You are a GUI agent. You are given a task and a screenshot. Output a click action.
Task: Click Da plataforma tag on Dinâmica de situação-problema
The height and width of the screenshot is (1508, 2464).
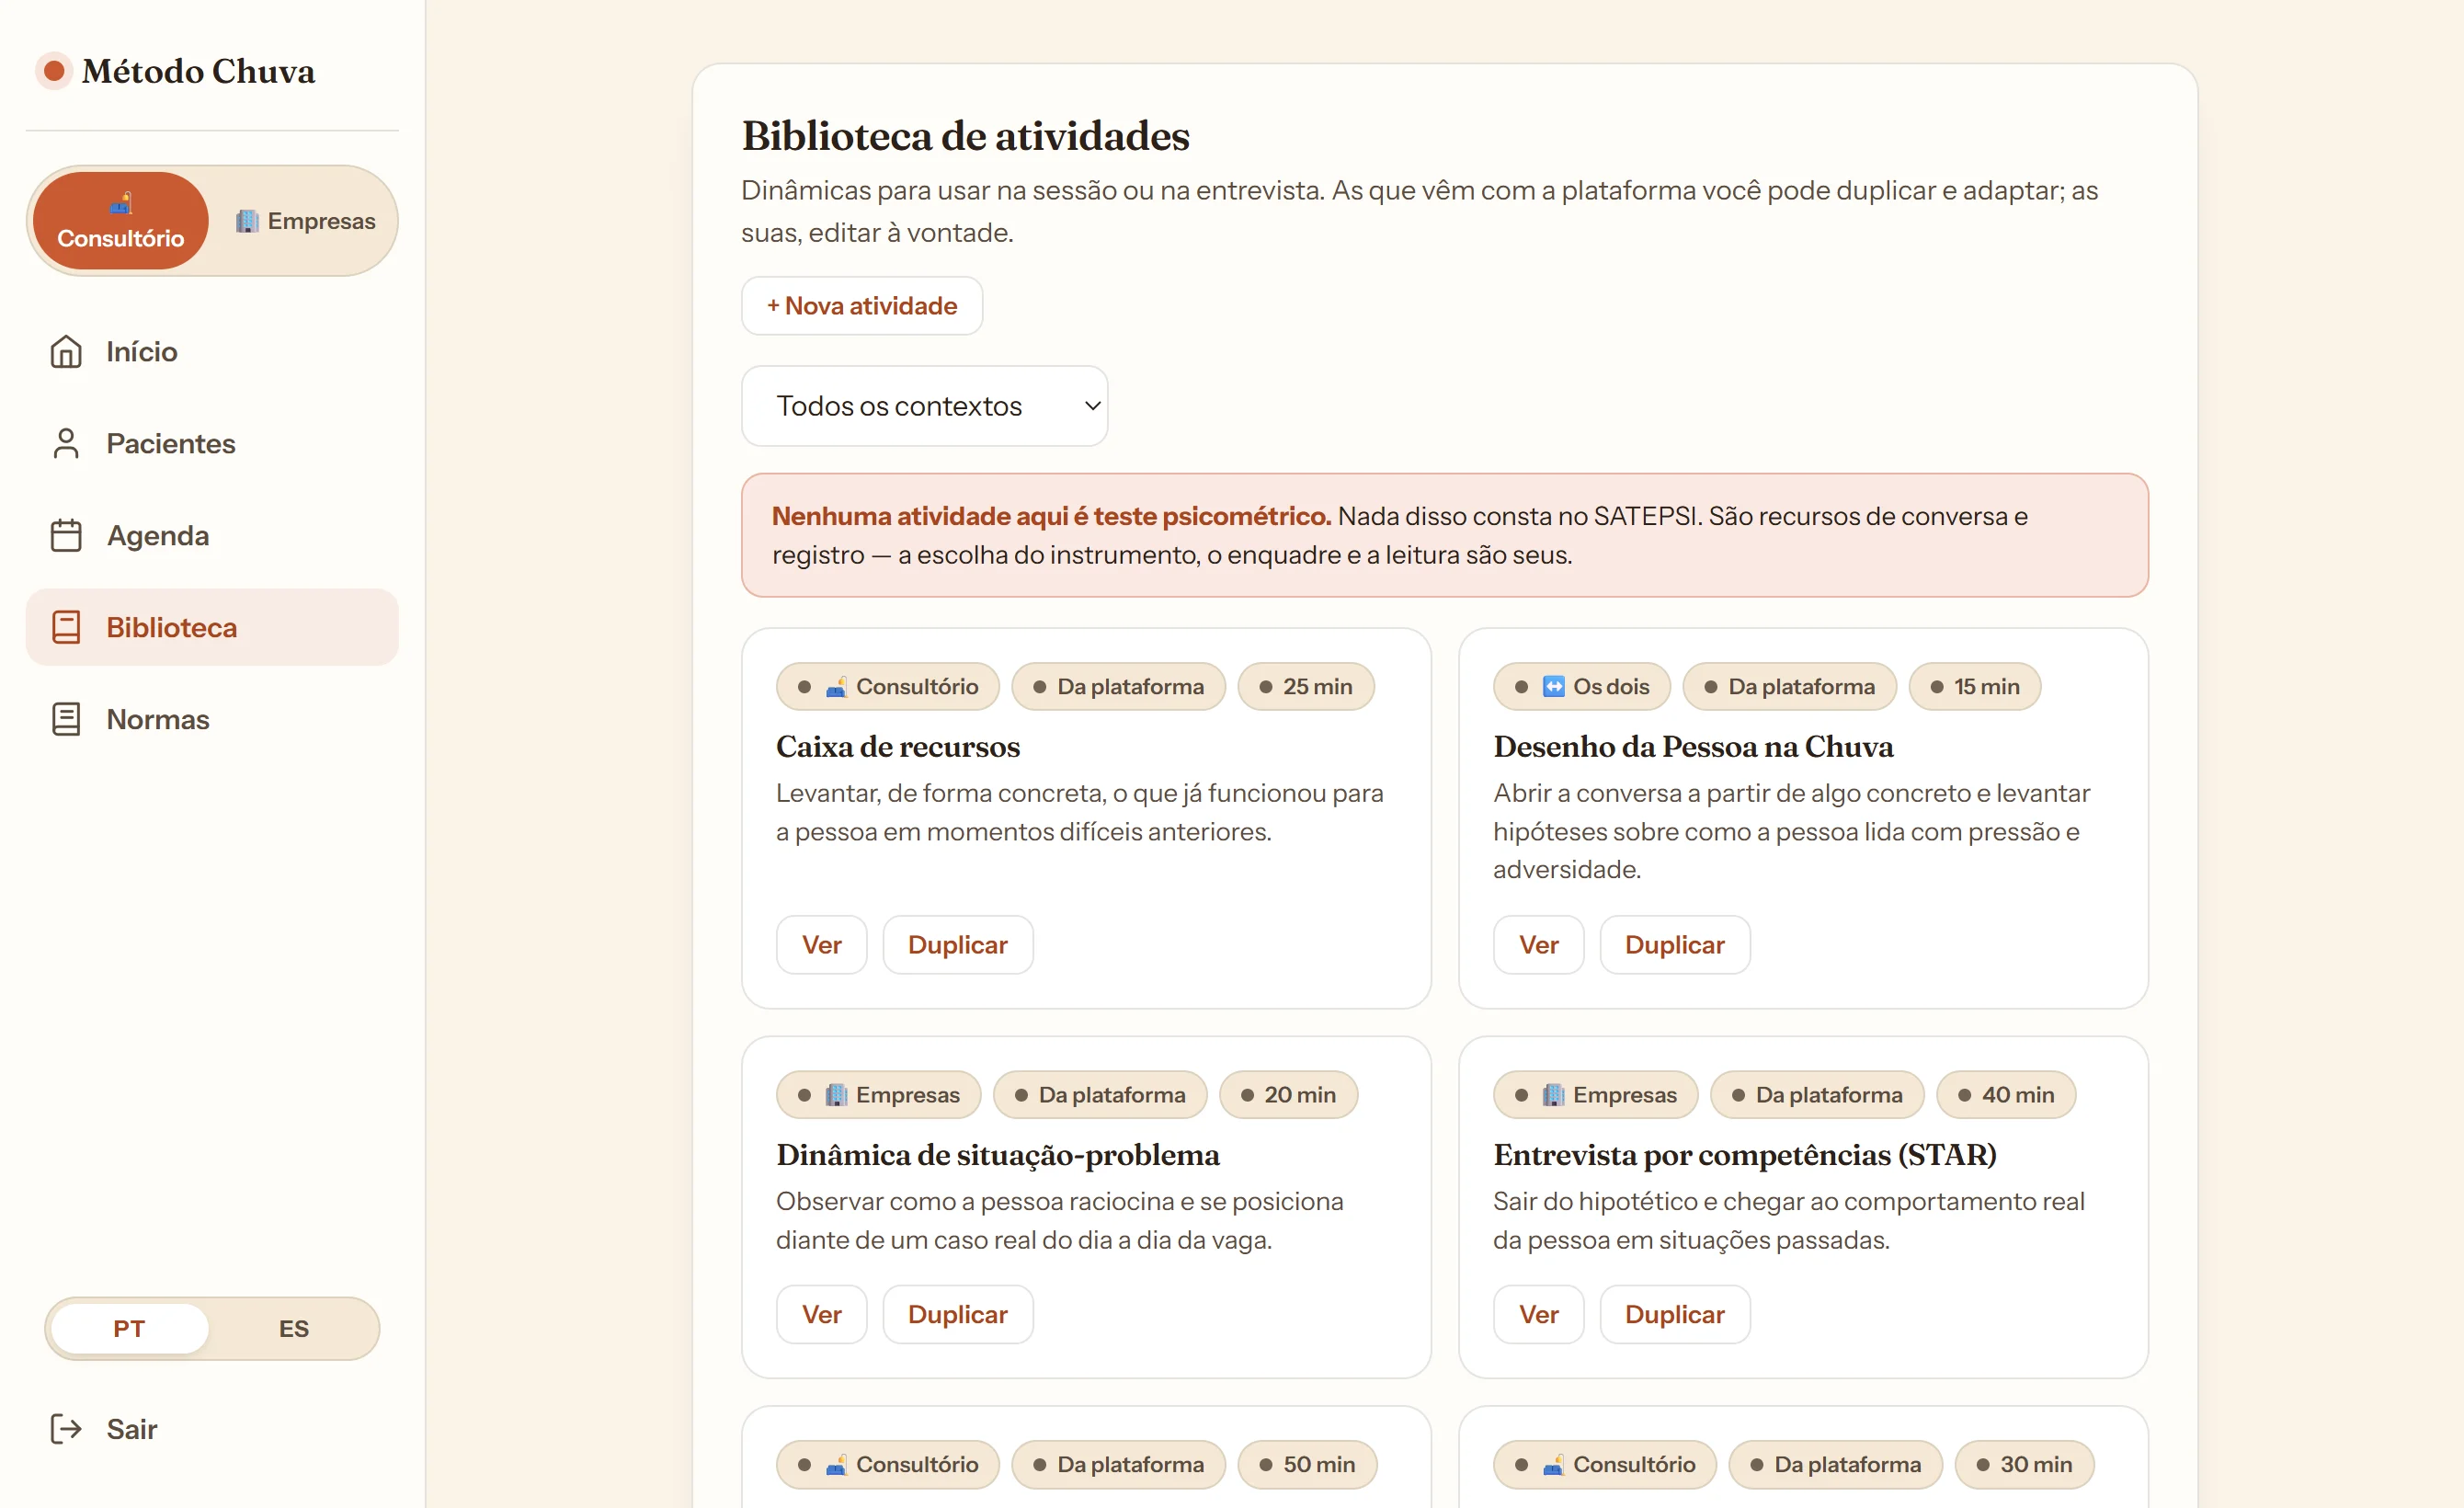tap(1100, 1095)
